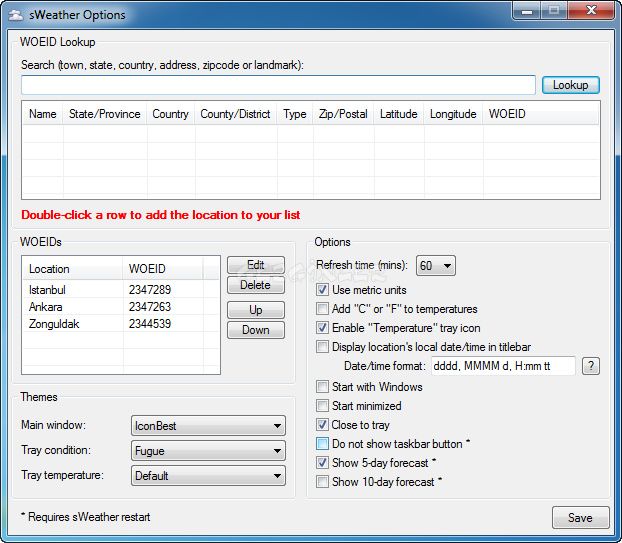
Task: Click the WOEID value 2347263
Action: click(150, 307)
